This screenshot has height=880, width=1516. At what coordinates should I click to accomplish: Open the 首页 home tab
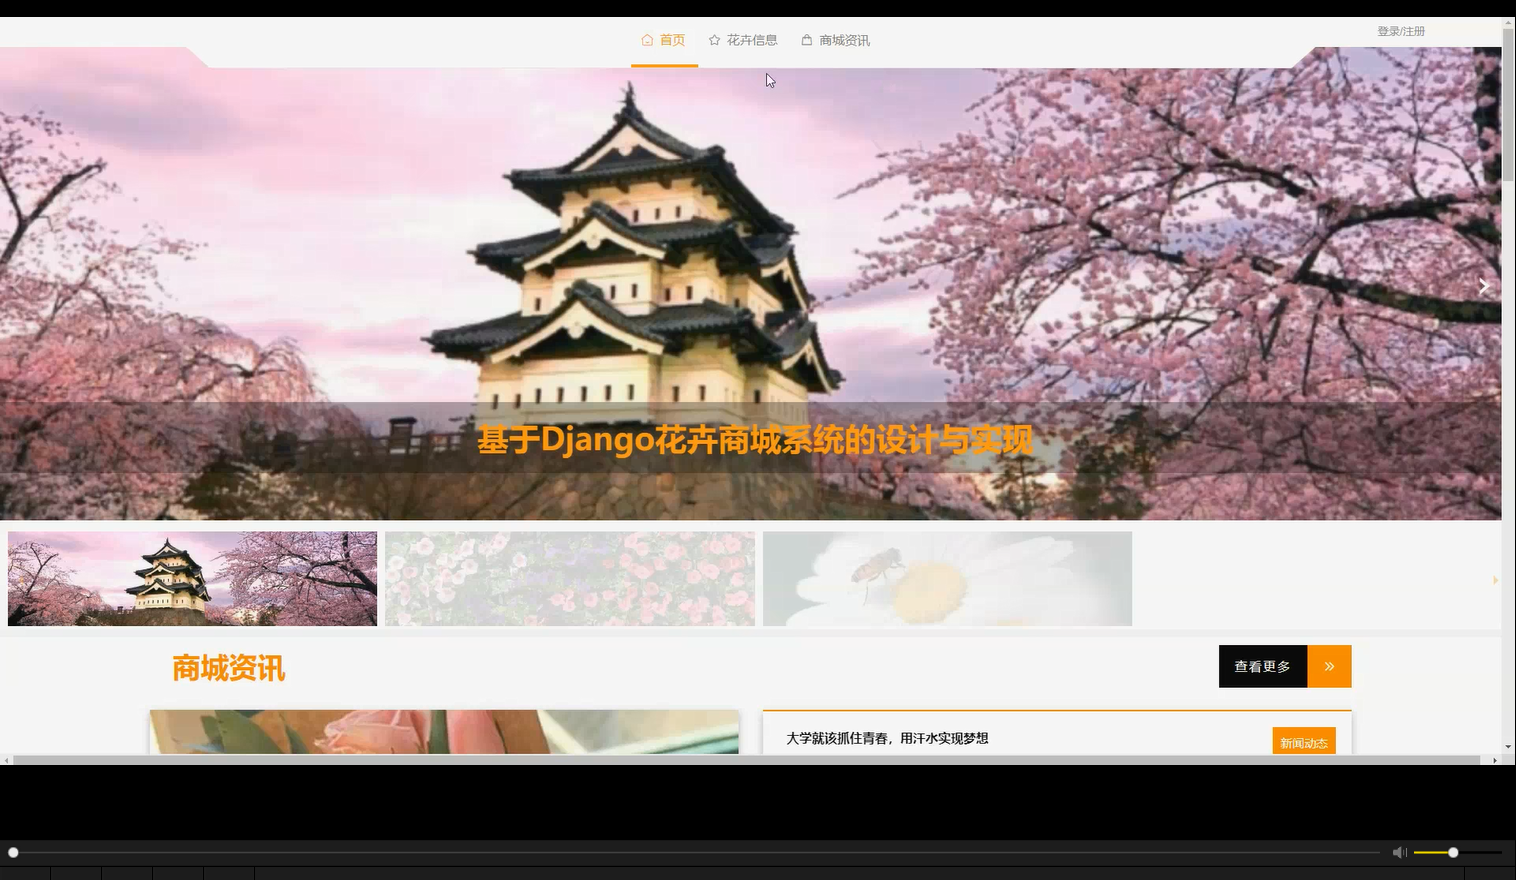coord(664,41)
